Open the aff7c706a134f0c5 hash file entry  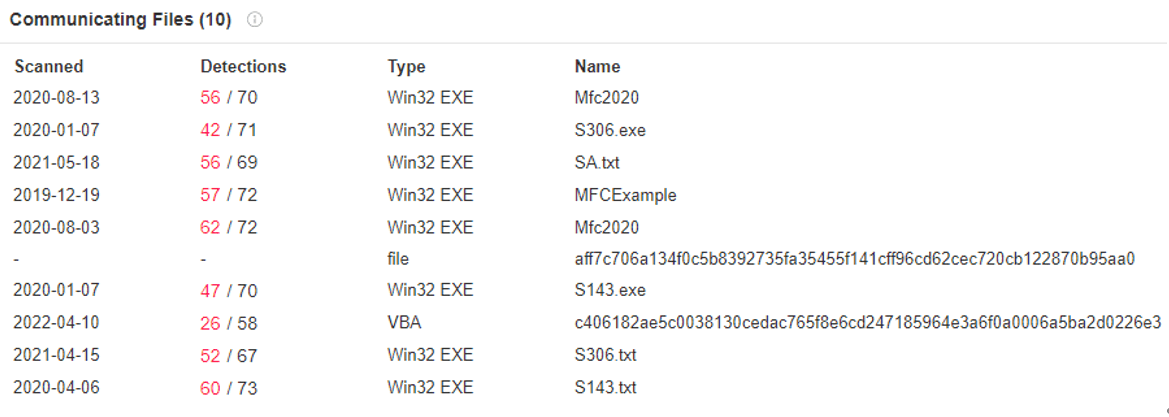point(854,259)
